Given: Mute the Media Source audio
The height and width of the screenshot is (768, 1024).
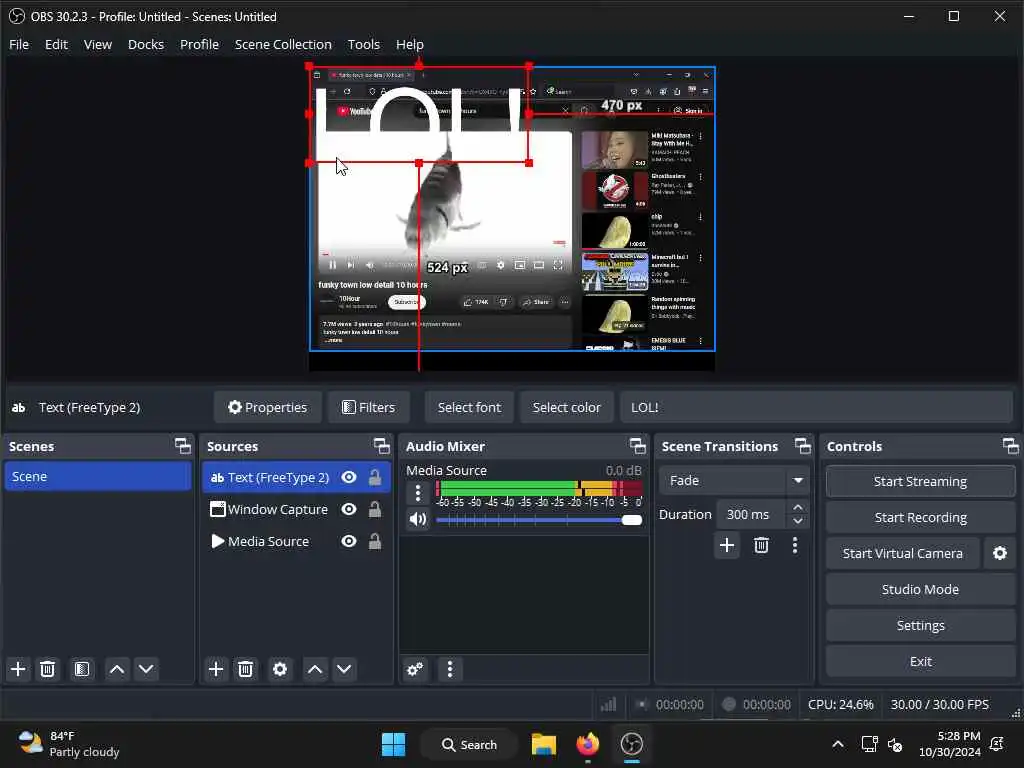Looking at the screenshot, I should click(418, 519).
